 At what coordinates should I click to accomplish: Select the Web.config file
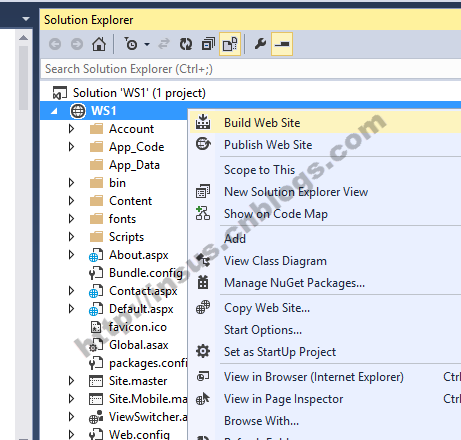pos(139,434)
